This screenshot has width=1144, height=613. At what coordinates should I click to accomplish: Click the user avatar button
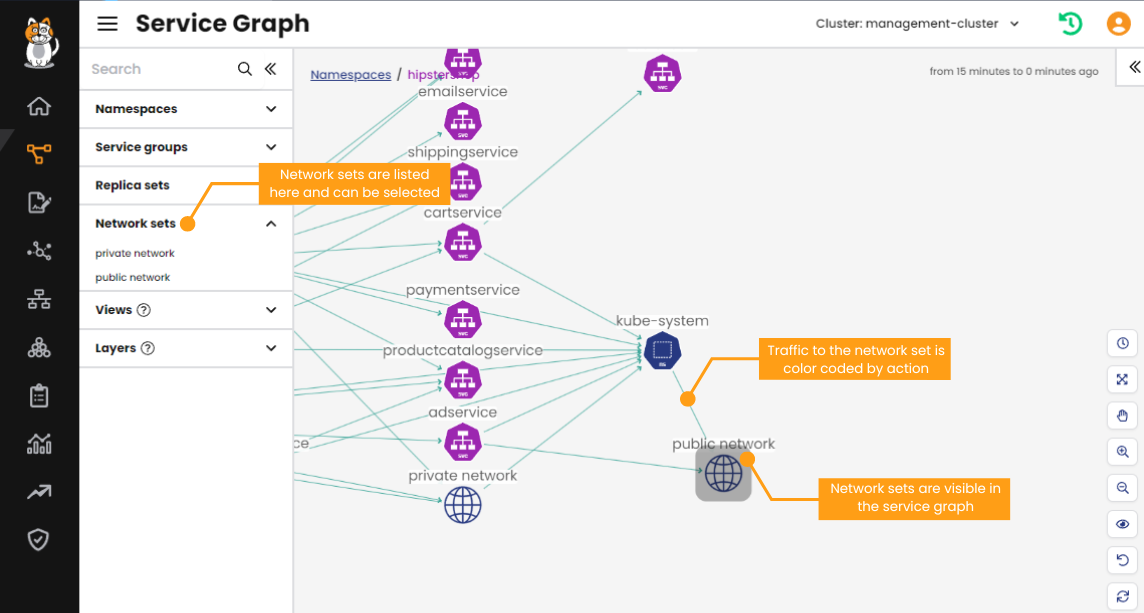1118,23
